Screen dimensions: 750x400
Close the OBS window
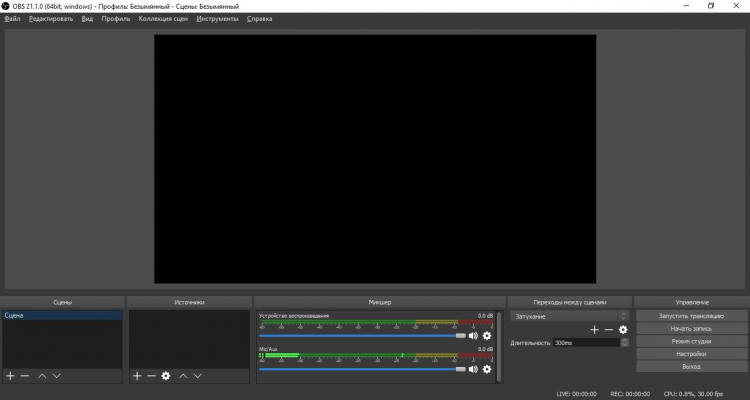click(x=736, y=6)
